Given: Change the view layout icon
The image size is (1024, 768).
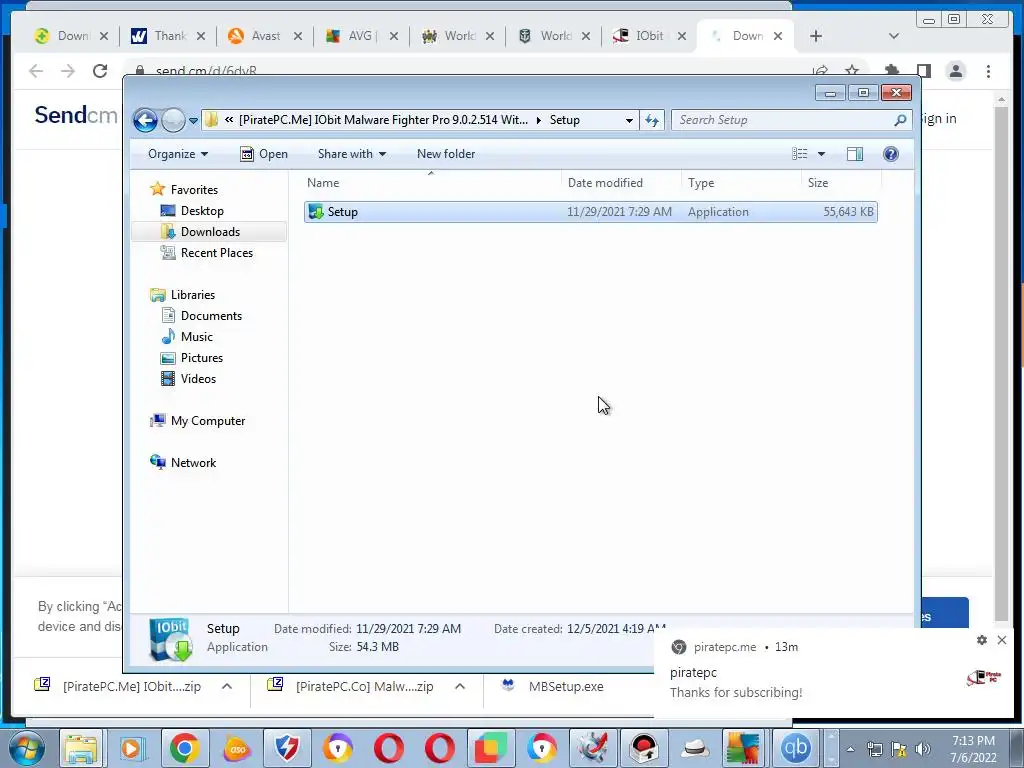Looking at the screenshot, I should click(x=800, y=154).
